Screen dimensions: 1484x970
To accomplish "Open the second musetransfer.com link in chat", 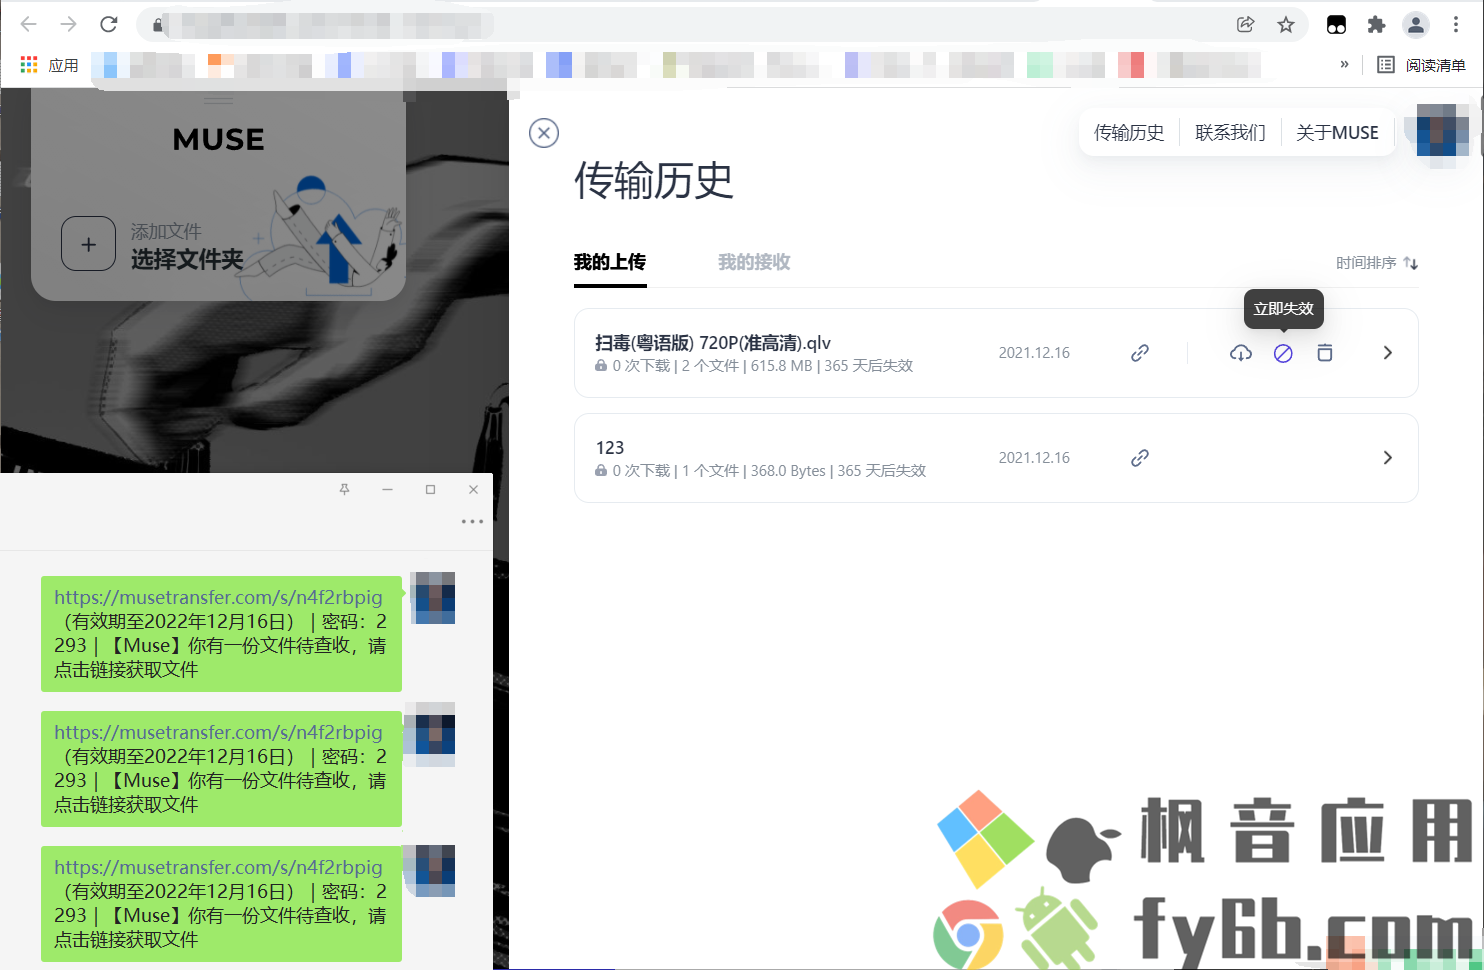I will coord(218,732).
